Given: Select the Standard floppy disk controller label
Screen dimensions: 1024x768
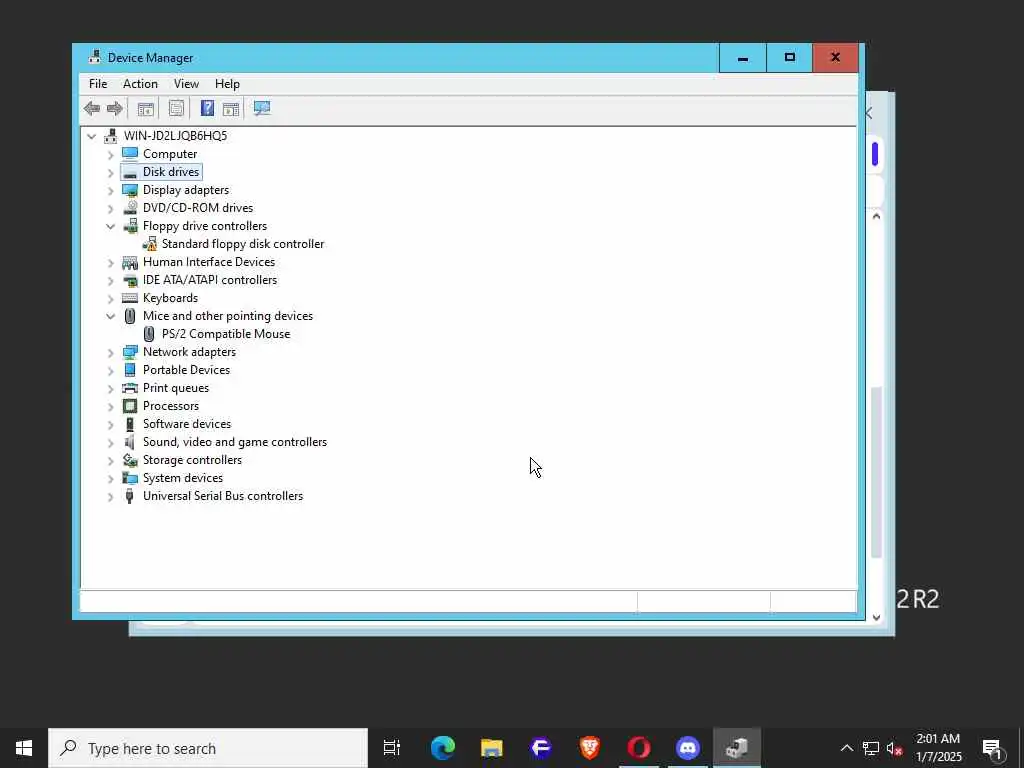Looking at the screenshot, I should 243,244.
